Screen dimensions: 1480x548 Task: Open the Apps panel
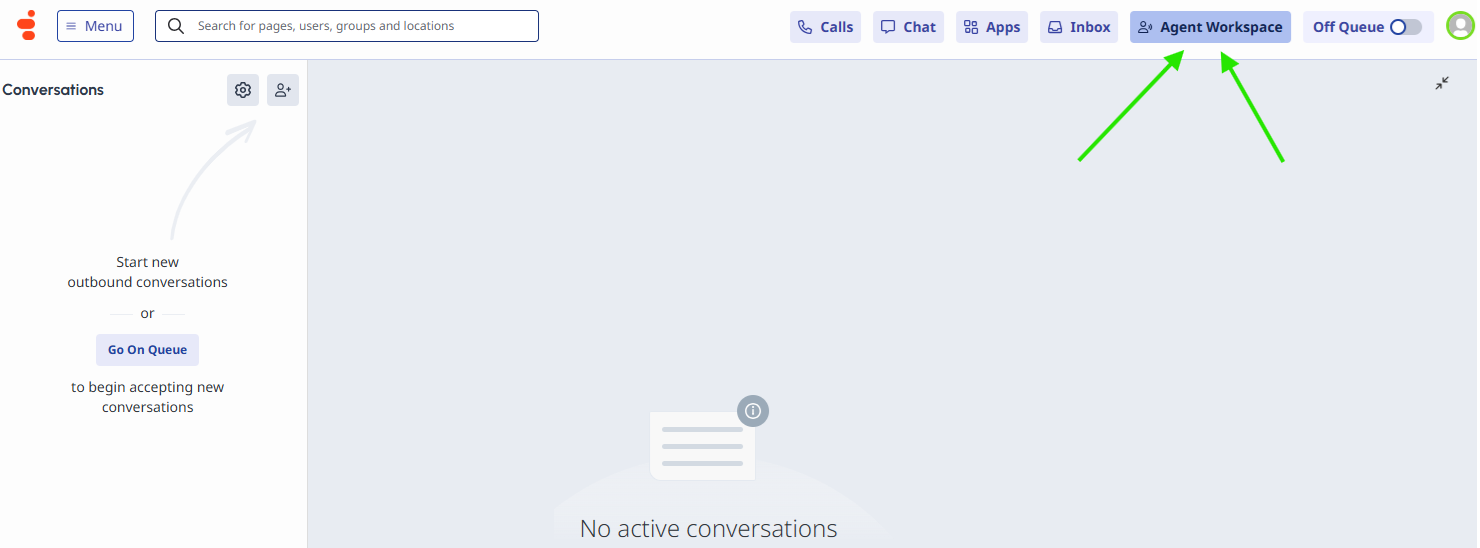pos(992,27)
